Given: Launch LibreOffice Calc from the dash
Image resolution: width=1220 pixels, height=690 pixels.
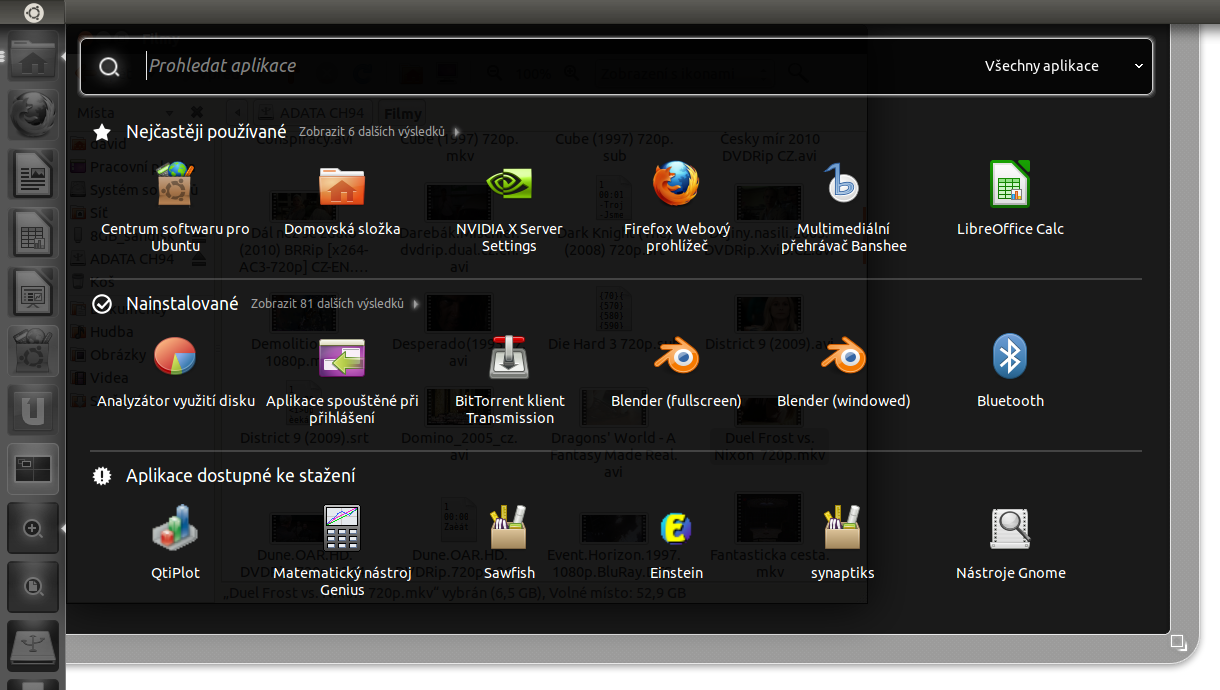Looking at the screenshot, I should [1010, 200].
